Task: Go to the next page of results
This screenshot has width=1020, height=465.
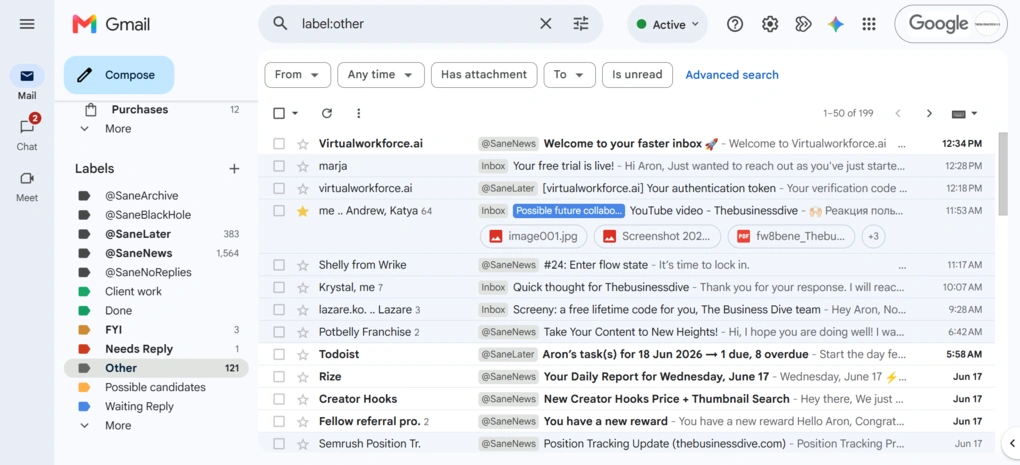Action: pos(929,113)
